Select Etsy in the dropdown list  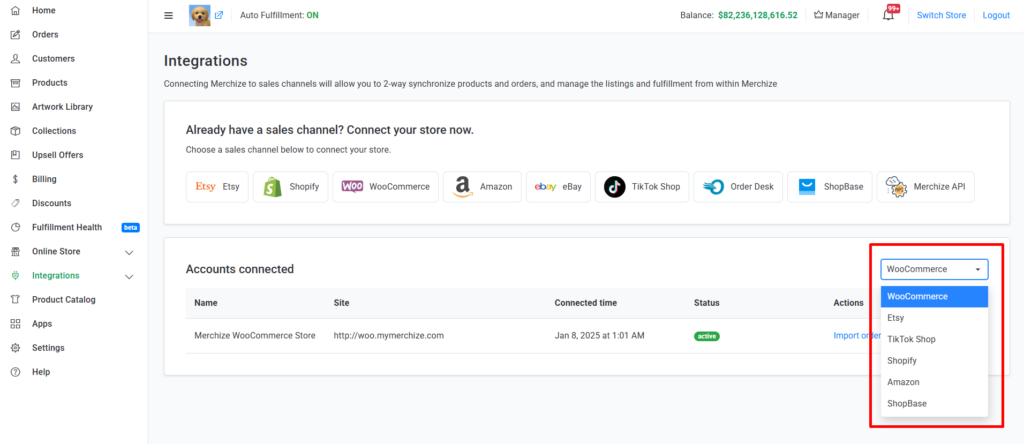(x=934, y=318)
